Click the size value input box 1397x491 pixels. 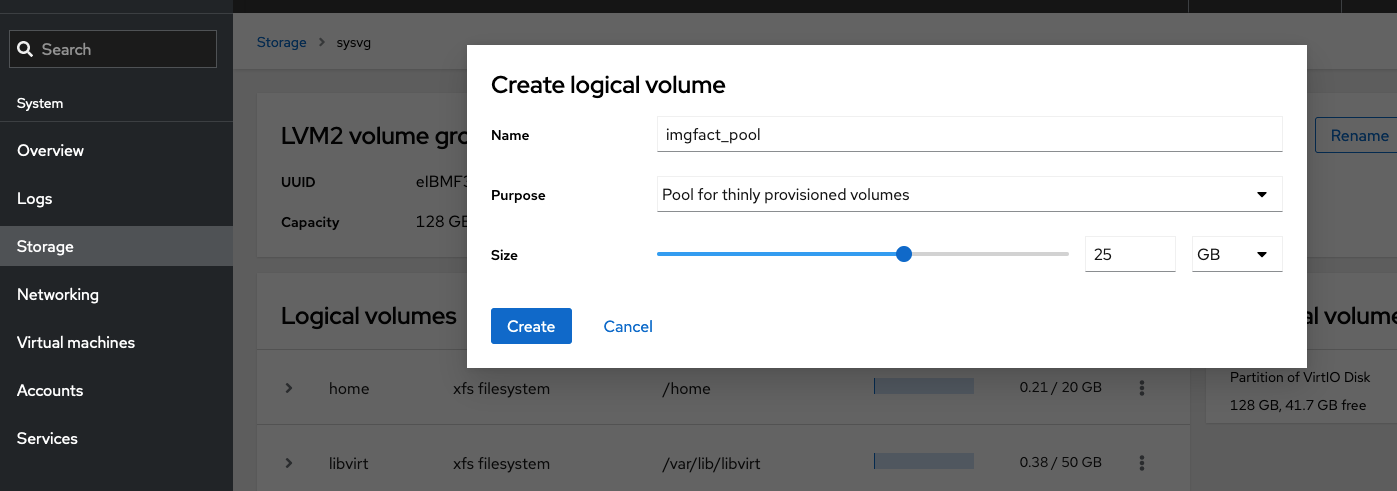1129,255
